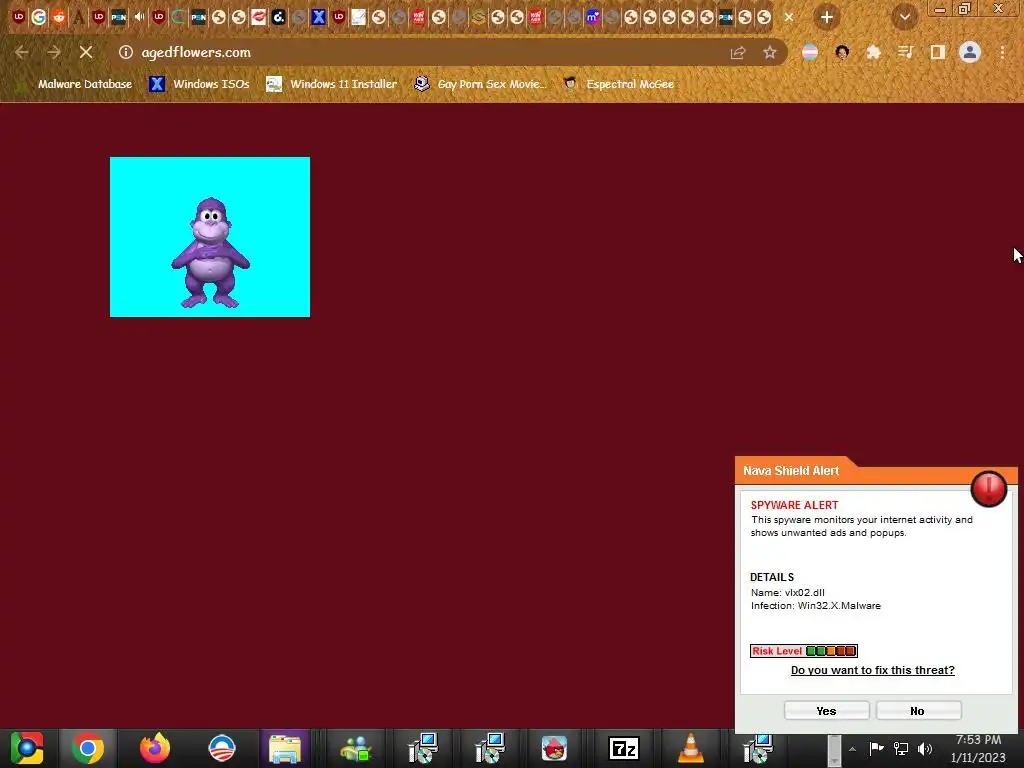Open the Windows ISOs bookmark

coord(199,84)
